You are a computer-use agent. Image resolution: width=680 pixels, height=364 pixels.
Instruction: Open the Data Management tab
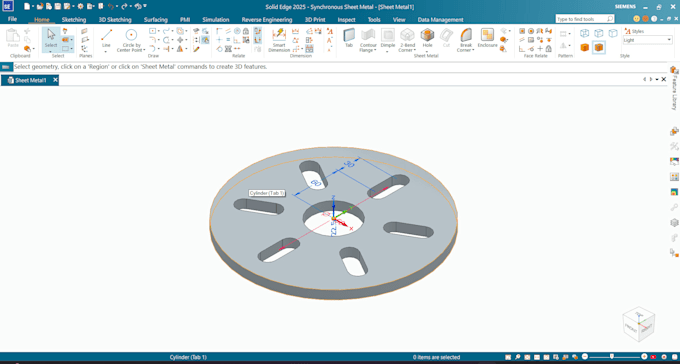point(440,20)
